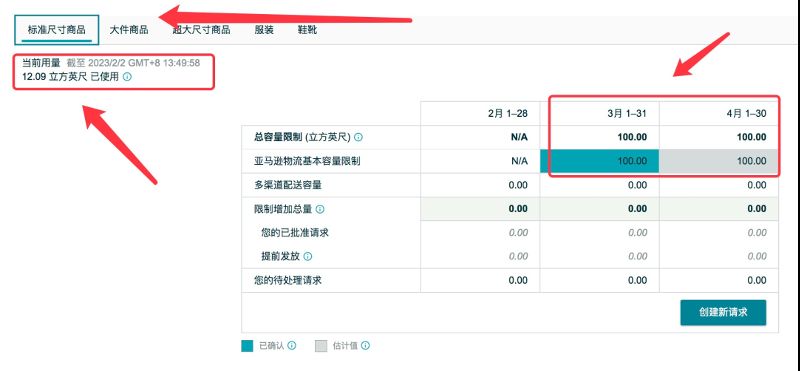Click the 创建新请求 button
Screen dimensions: 800x371
723,312
